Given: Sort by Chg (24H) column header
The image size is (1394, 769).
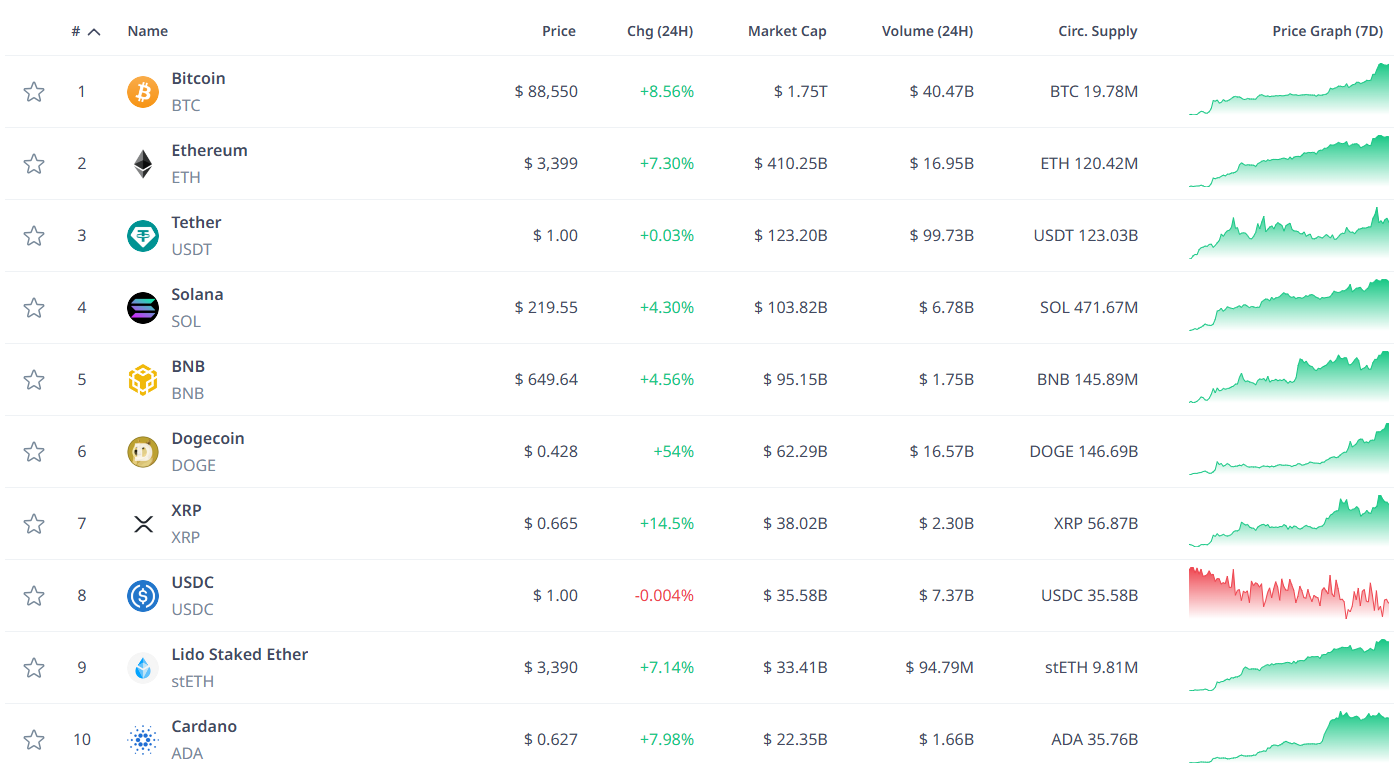Looking at the screenshot, I should [x=660, y=31].
